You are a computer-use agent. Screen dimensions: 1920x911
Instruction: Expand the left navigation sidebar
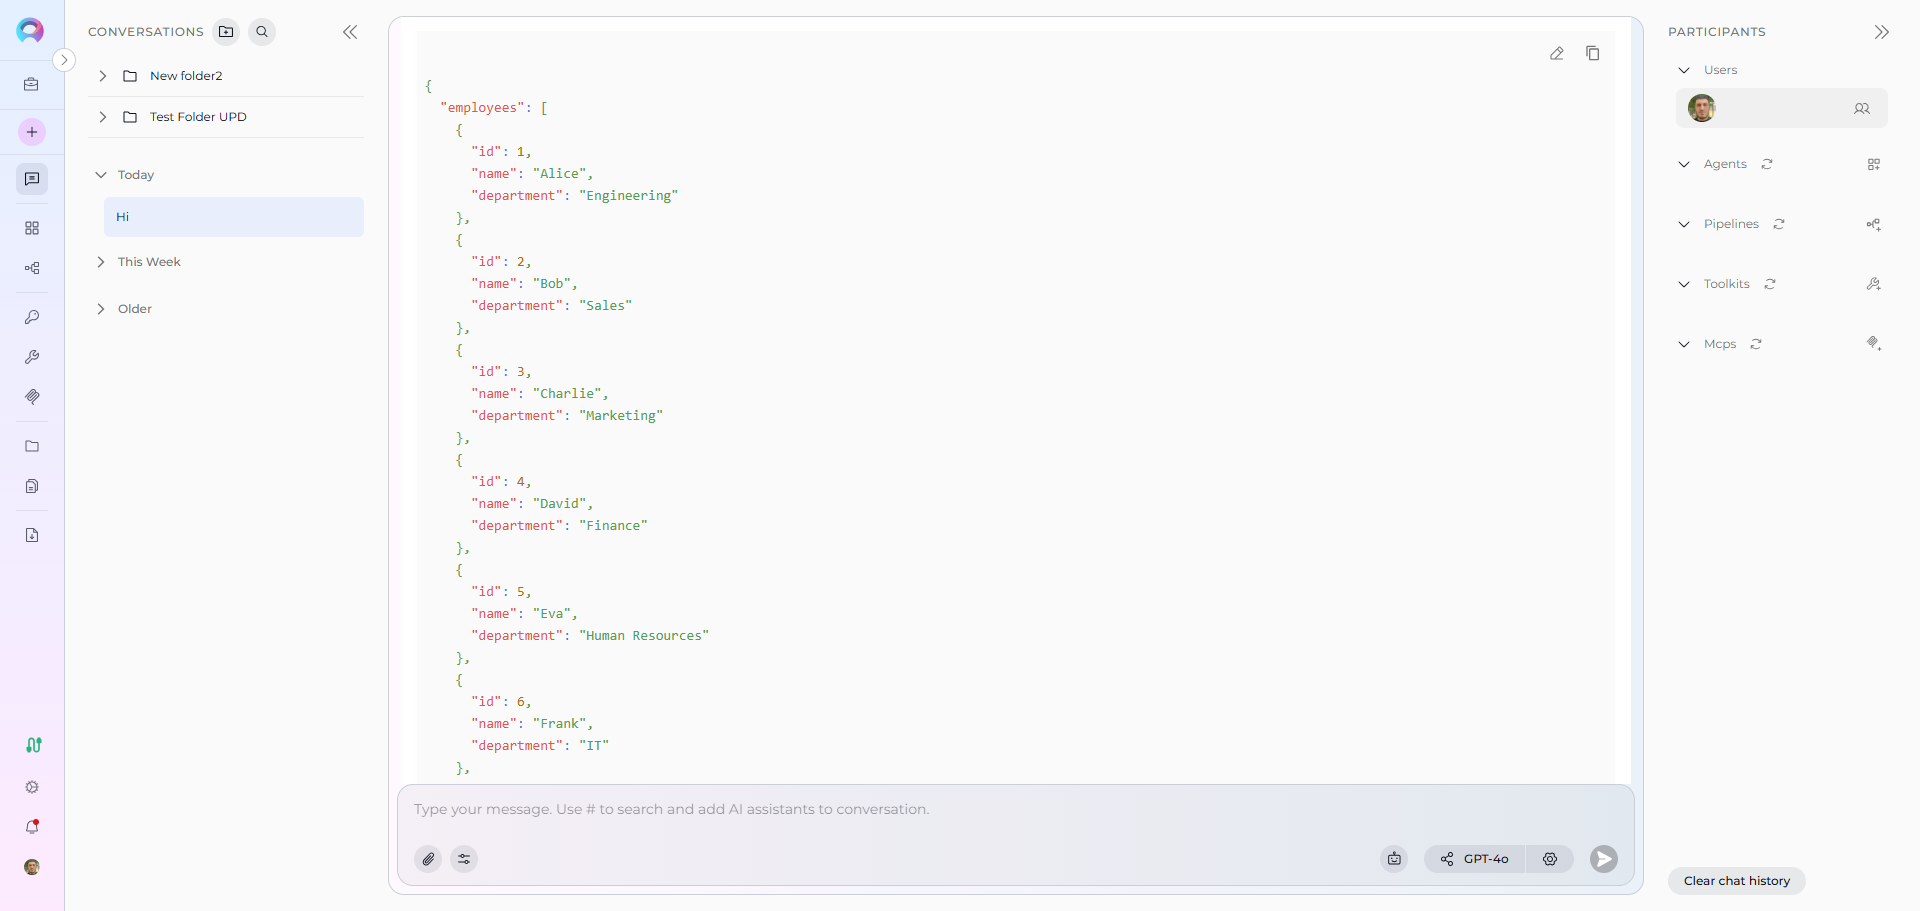64,60
